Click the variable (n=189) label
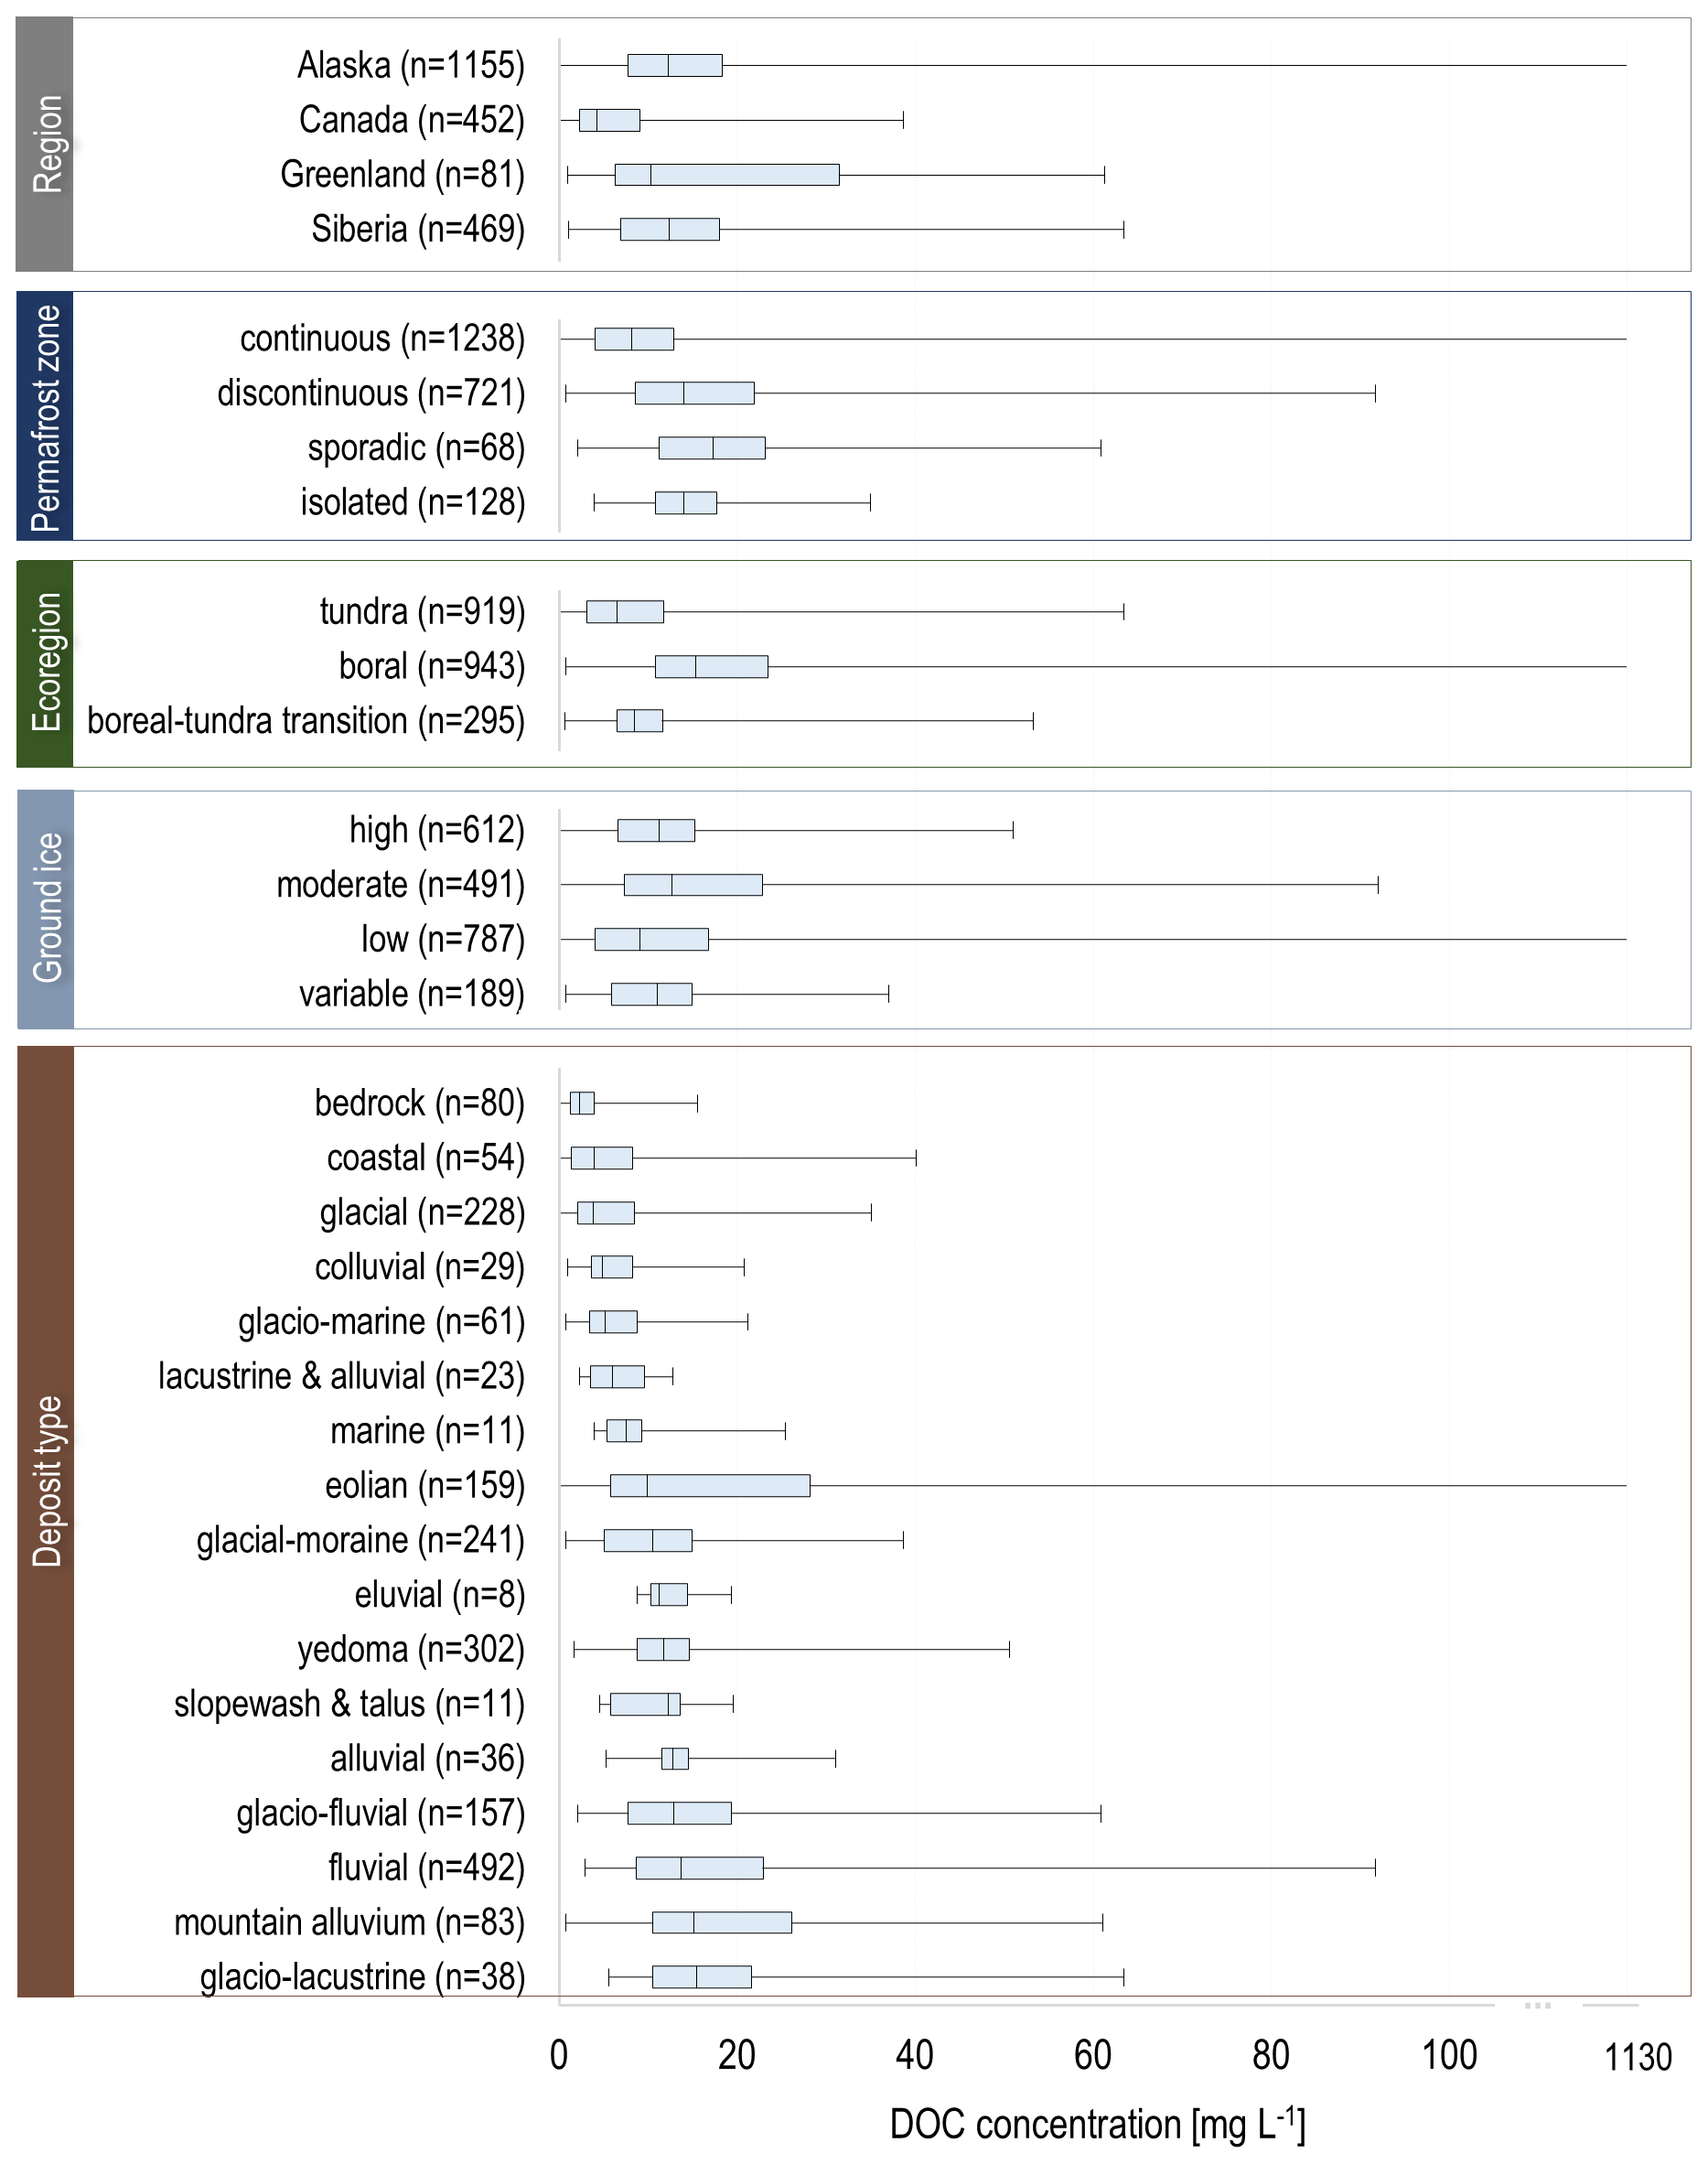 (x=411, y=994)
